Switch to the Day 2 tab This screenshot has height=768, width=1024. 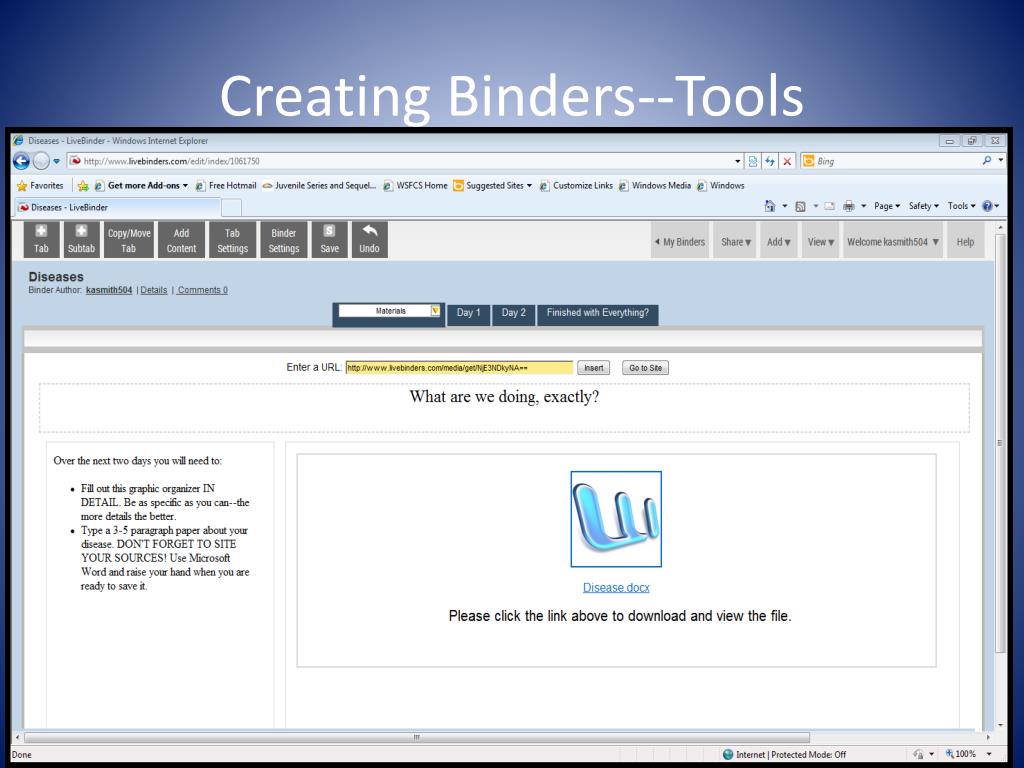(513, 312)
